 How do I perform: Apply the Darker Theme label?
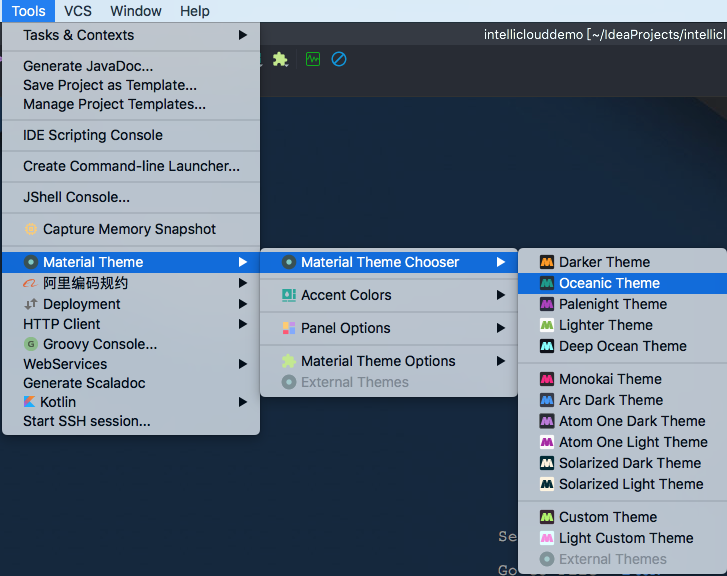604,262
